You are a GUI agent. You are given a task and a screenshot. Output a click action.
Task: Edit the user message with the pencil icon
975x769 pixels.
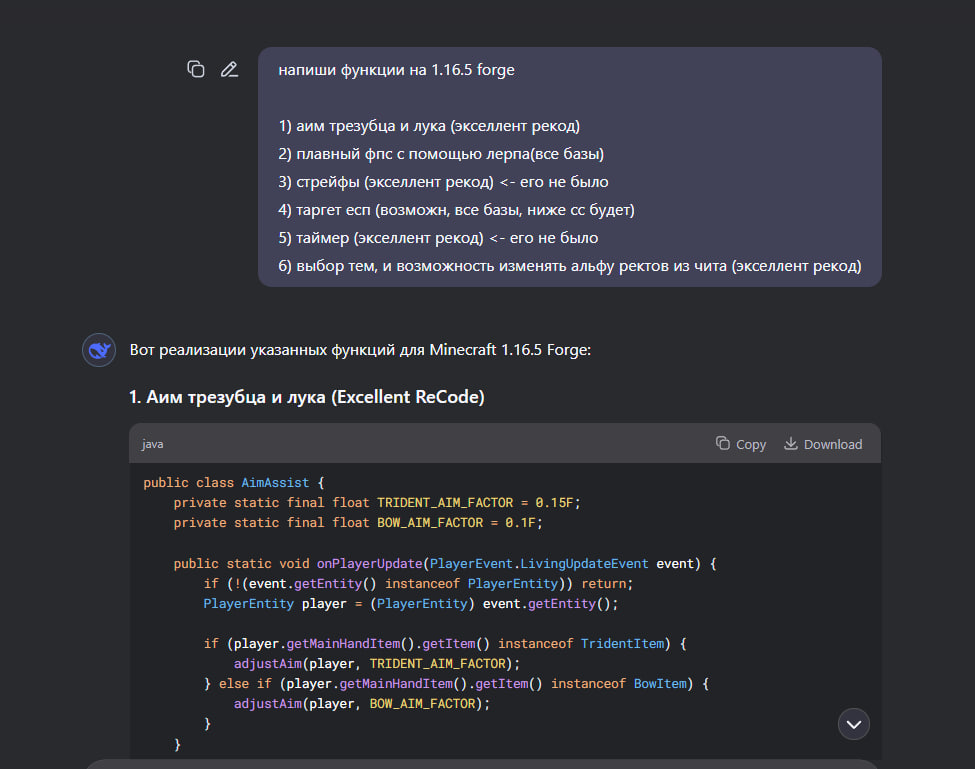229,69
